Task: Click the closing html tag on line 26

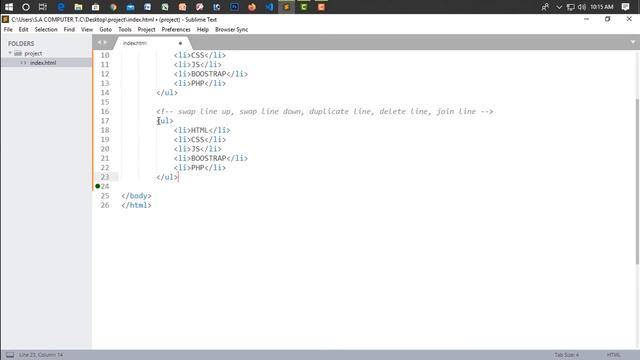Action: (x=136, y=205)
